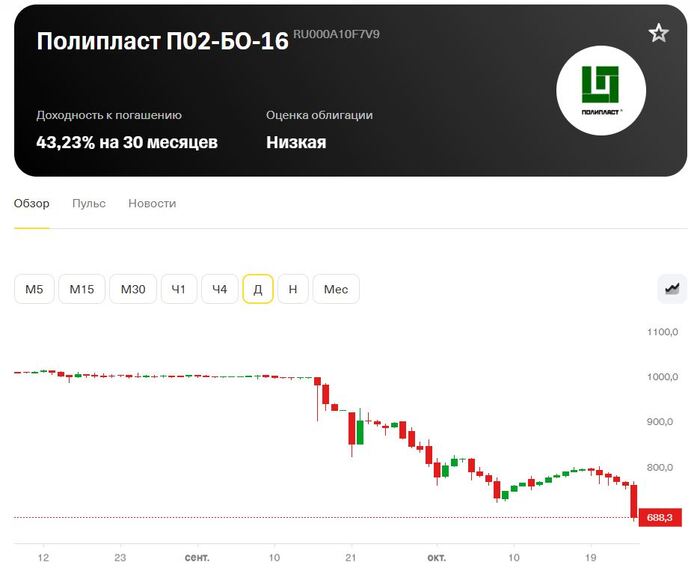700x571 pixels.
Task: Select the Н weekly timeframe
Action: pos(293,289)
